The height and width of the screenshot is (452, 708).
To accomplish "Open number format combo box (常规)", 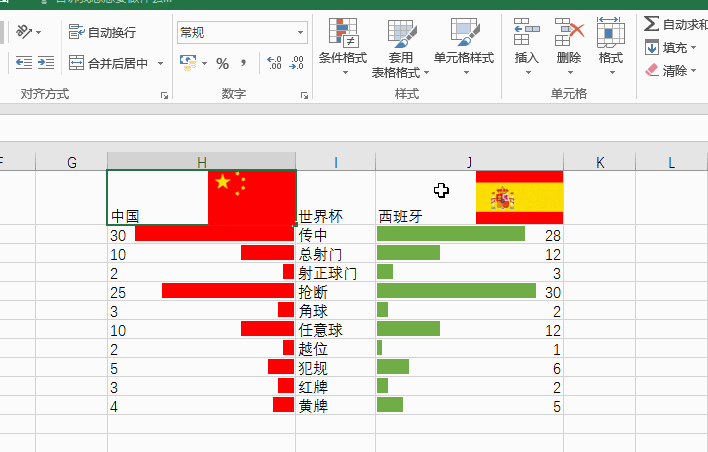I will coord(242,33).
